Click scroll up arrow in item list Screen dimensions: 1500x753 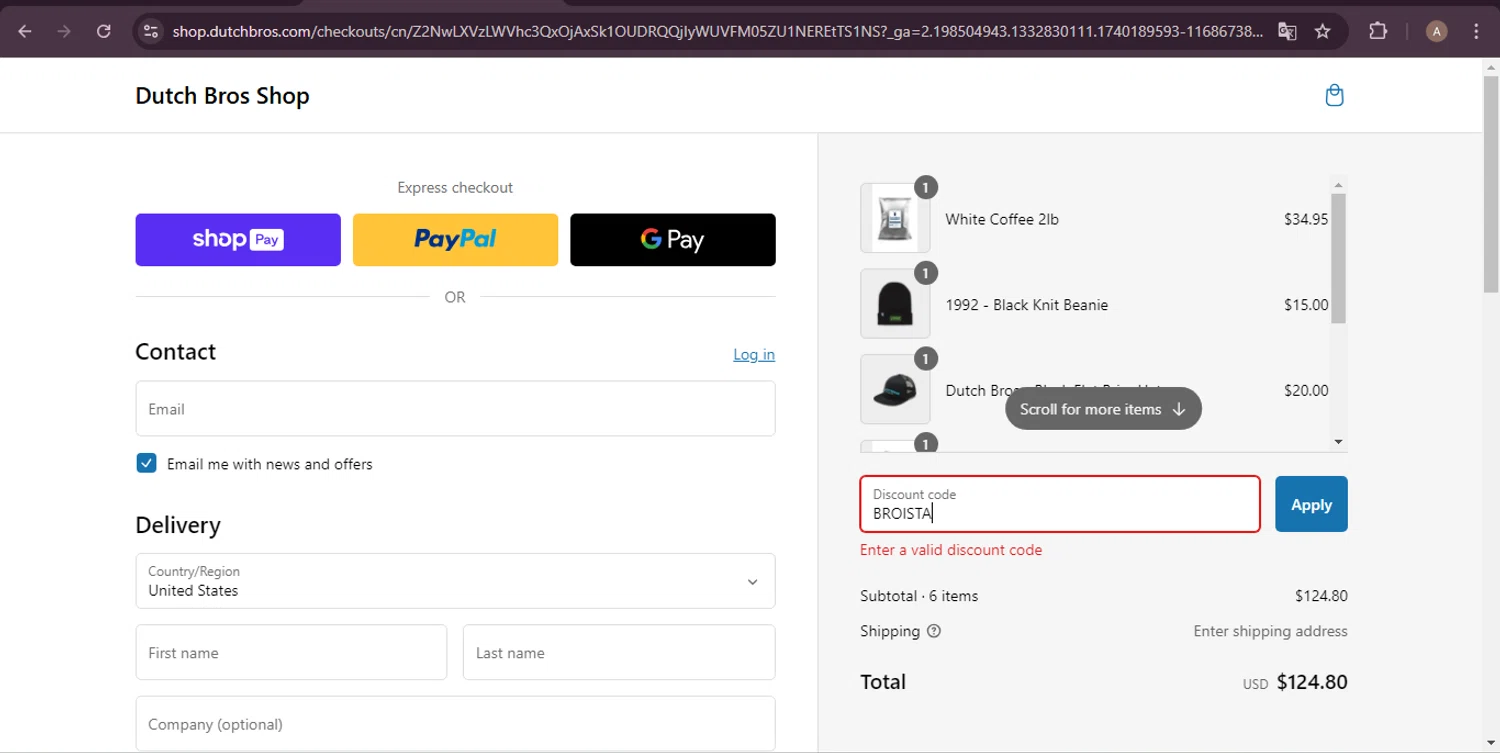(1338, 184)
